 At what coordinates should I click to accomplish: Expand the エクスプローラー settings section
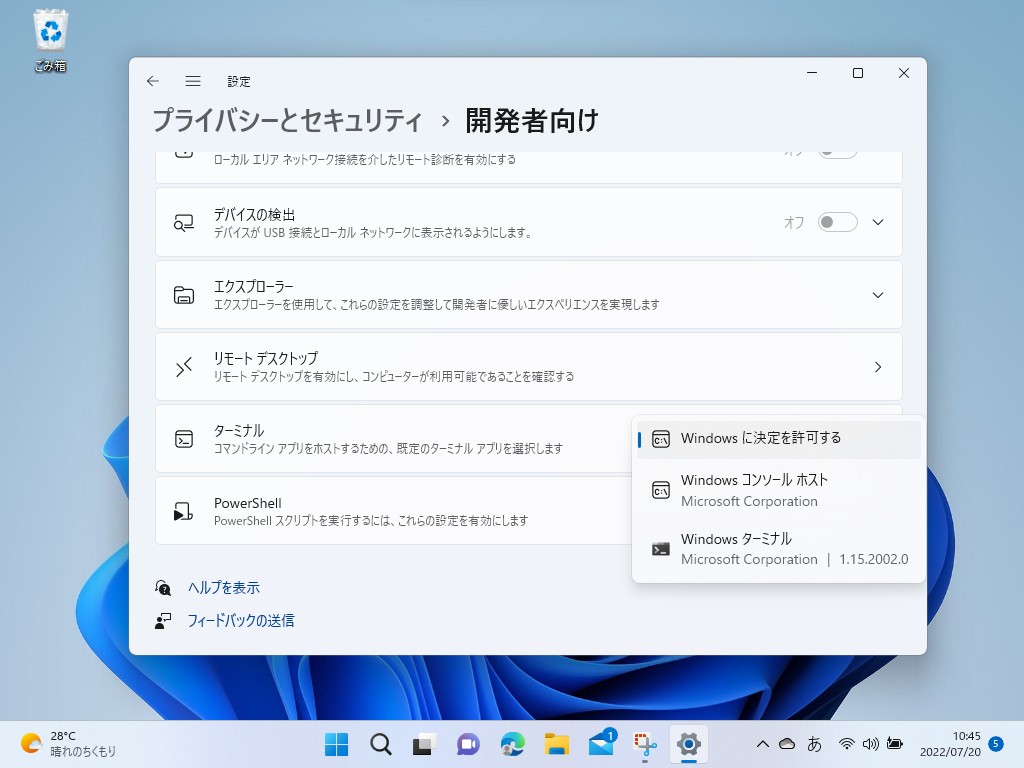[877, 295]
